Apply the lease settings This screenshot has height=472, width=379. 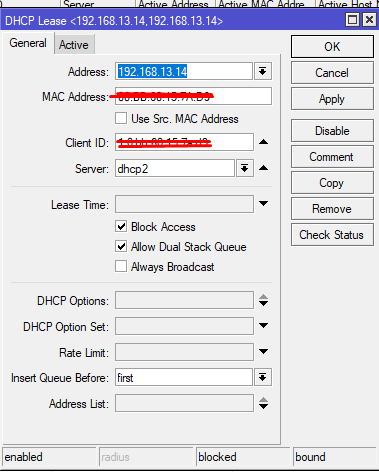332,99
